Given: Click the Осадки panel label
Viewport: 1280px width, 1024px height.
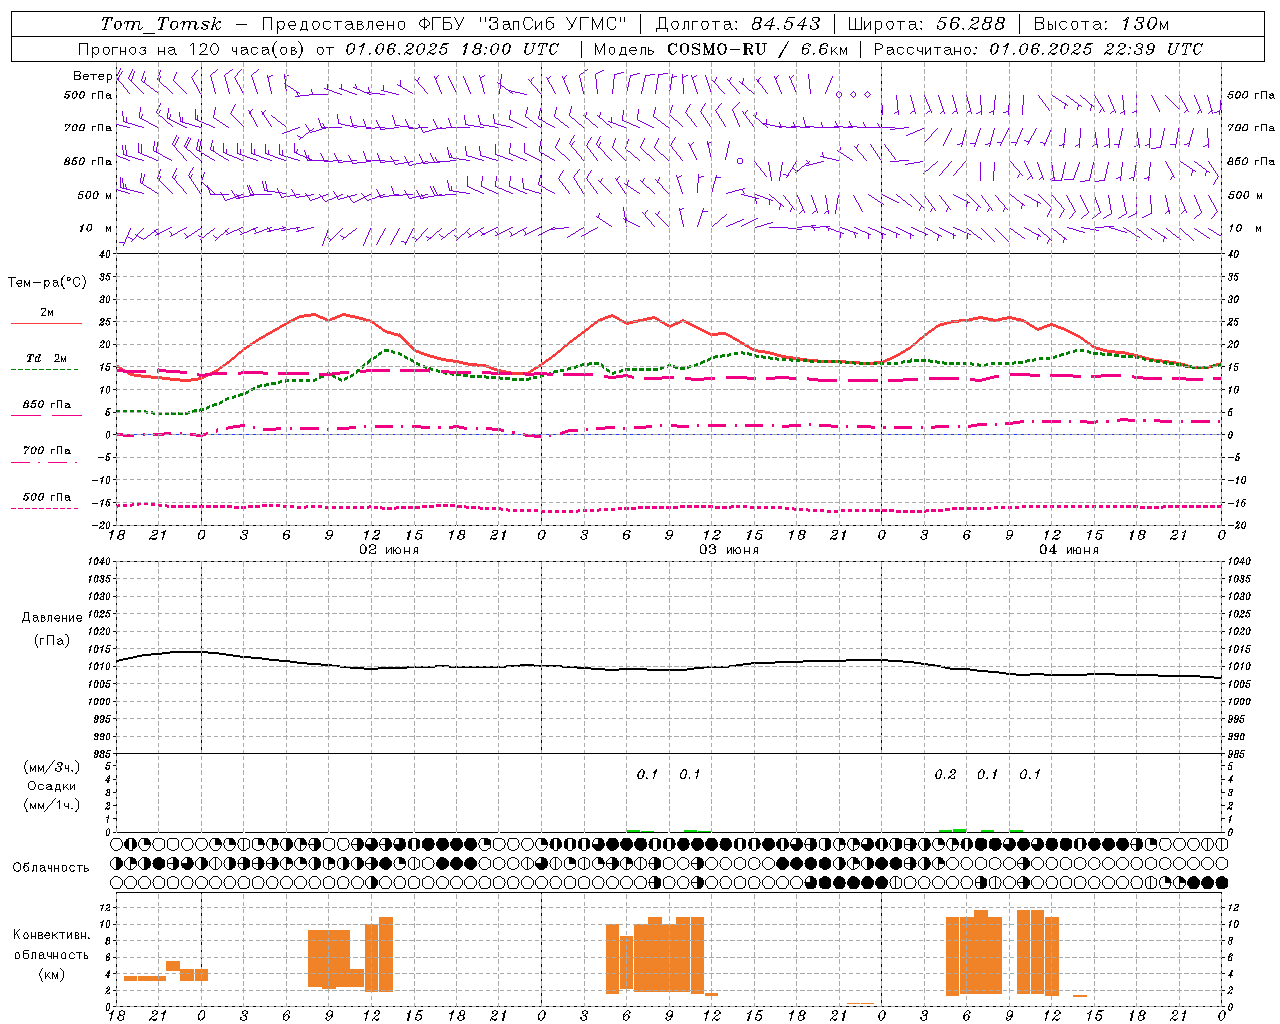Looking at the screenshot, I should click(x=51, y=786).
